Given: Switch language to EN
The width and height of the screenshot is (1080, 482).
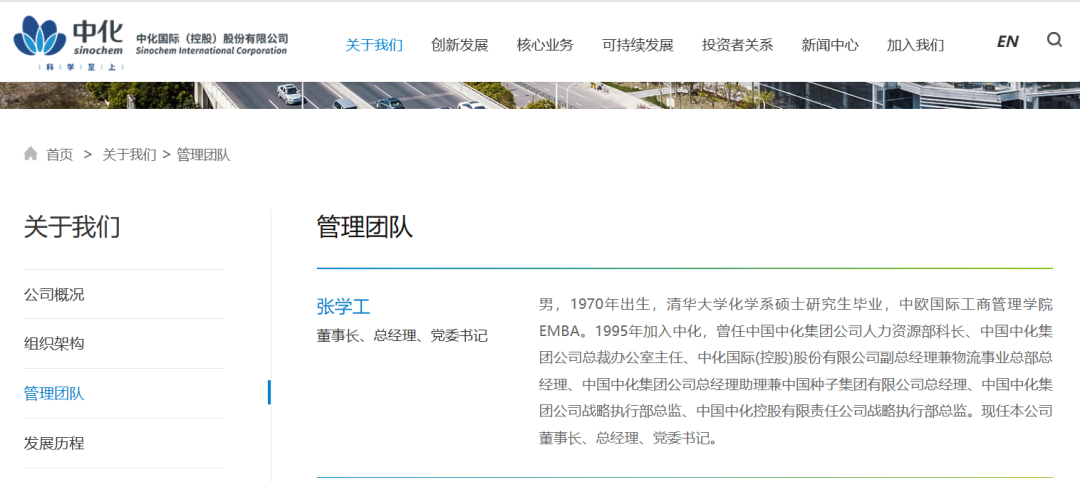Looking at the screenshot, I should pyautogui.click(x=1007, y=41).
